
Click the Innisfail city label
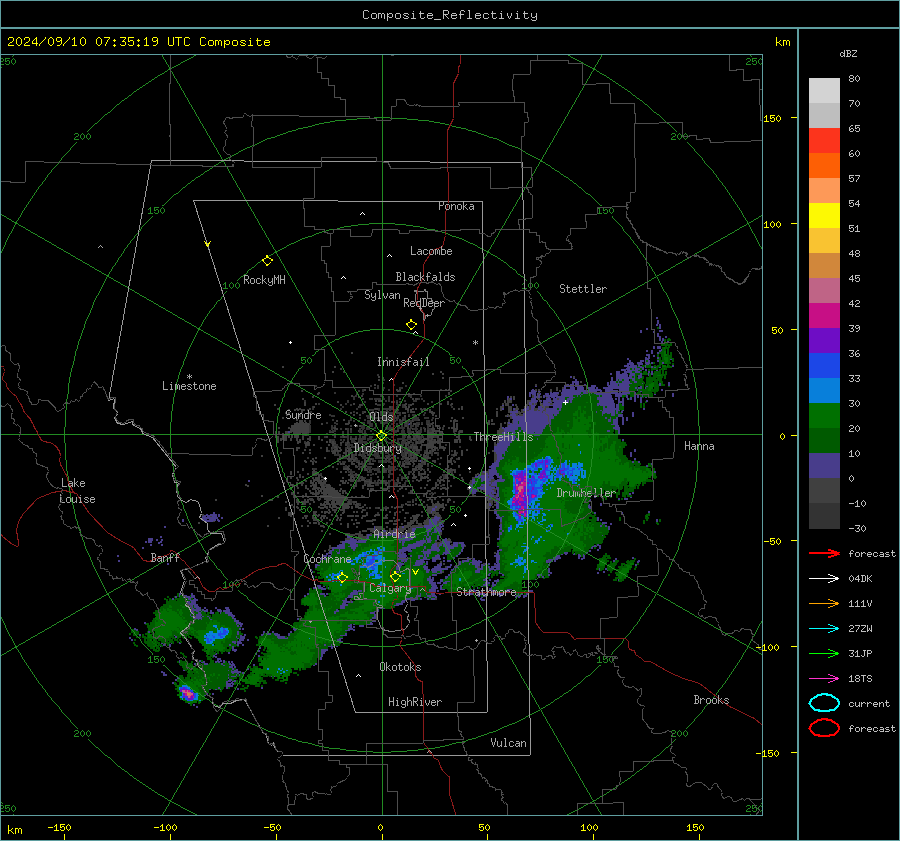(403, 362)
